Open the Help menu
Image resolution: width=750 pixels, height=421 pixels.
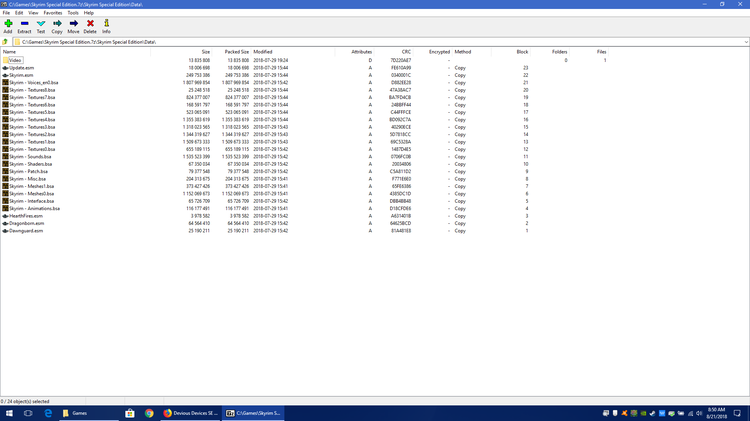[88, 13]
